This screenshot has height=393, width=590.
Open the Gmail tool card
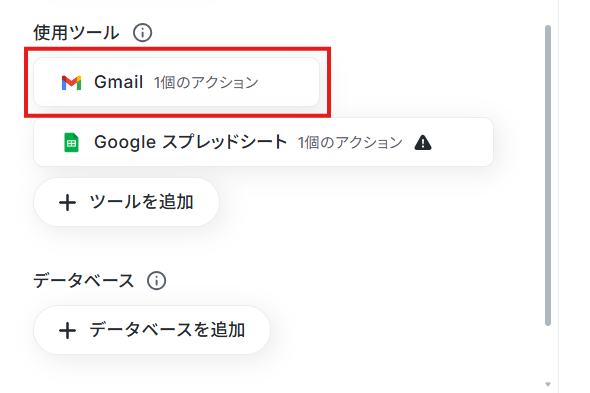click(x=176, y=82)
